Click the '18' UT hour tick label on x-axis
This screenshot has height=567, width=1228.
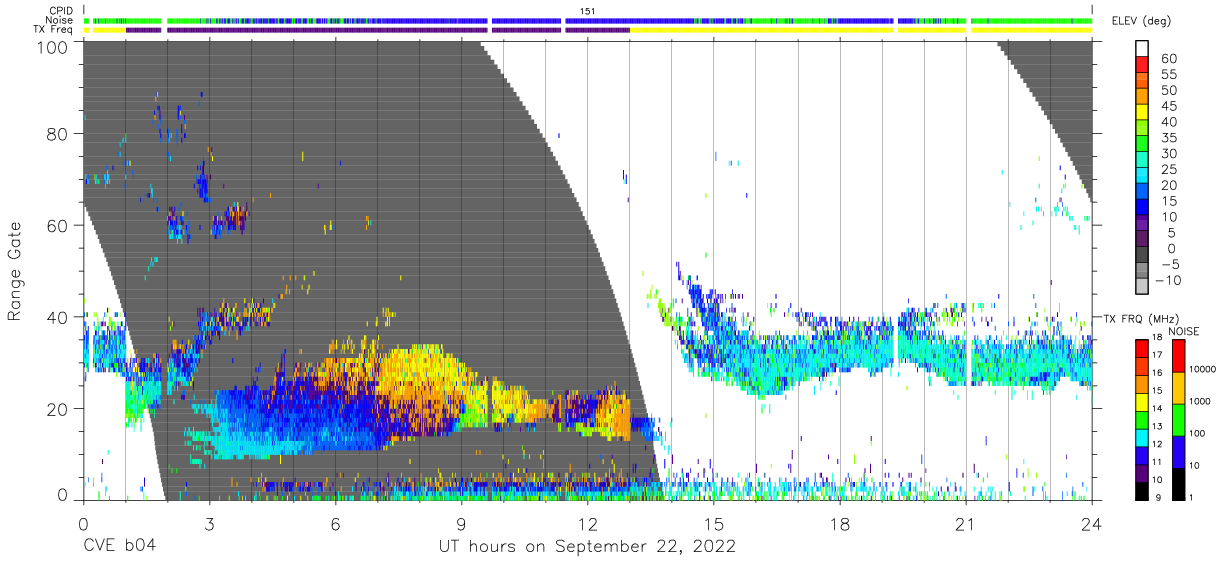(x=840, y=524)
